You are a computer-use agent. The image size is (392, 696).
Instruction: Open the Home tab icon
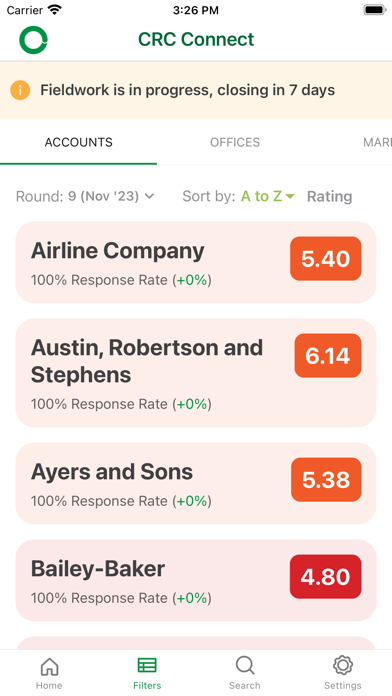[x=49, y=666]
